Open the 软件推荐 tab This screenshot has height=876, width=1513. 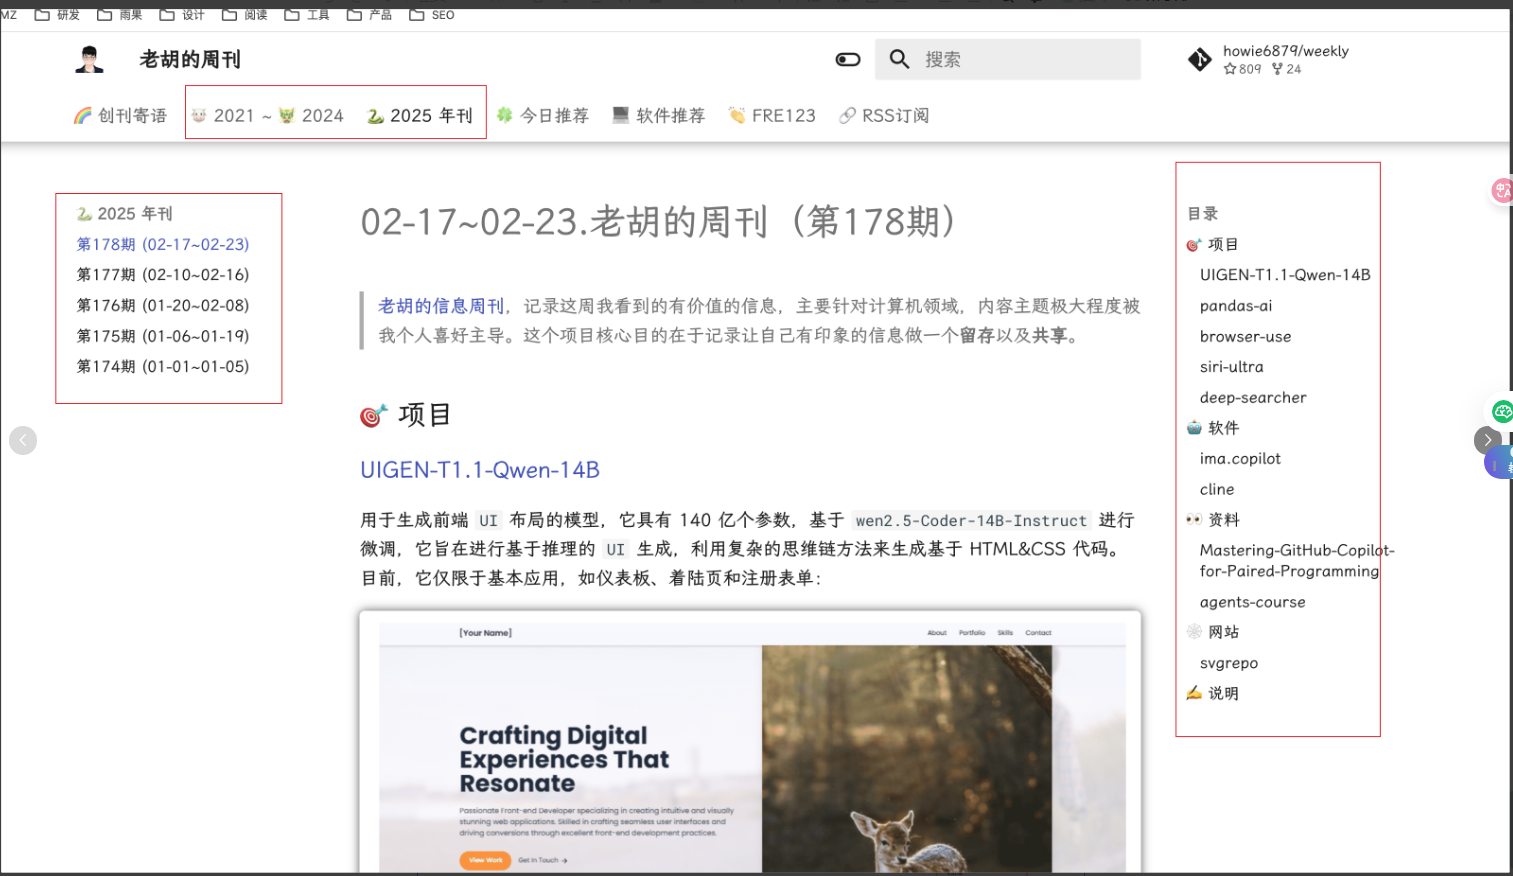tap(659, 116)
